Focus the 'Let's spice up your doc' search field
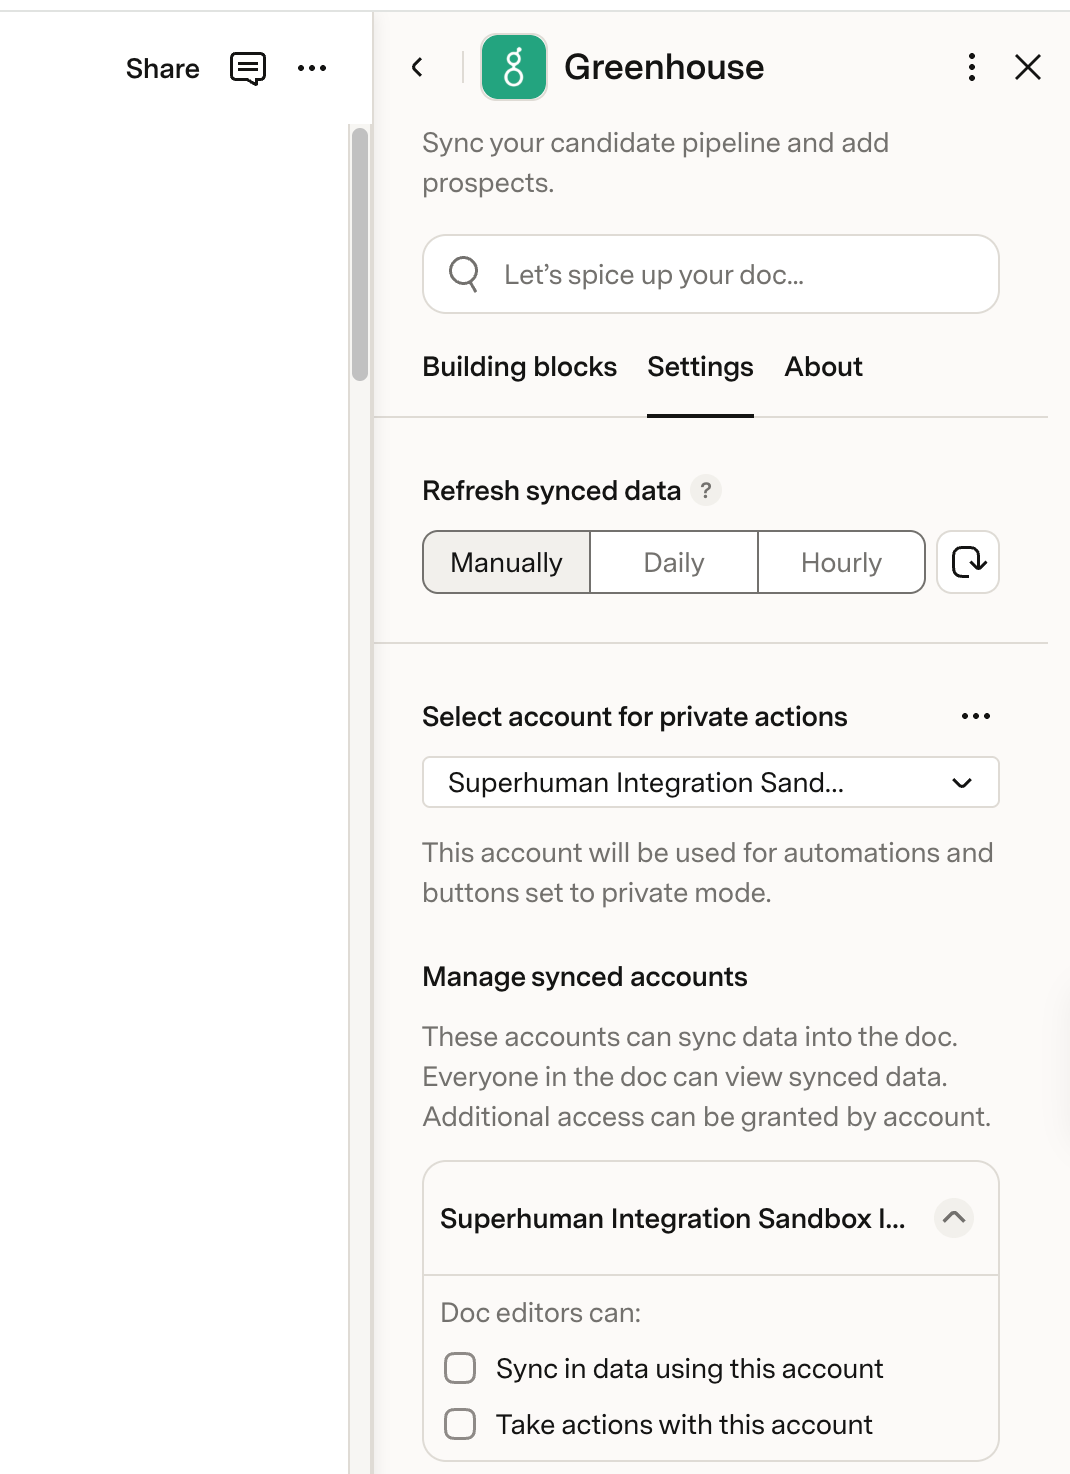The image size is (1070, 1474). (x=711, y=274)
